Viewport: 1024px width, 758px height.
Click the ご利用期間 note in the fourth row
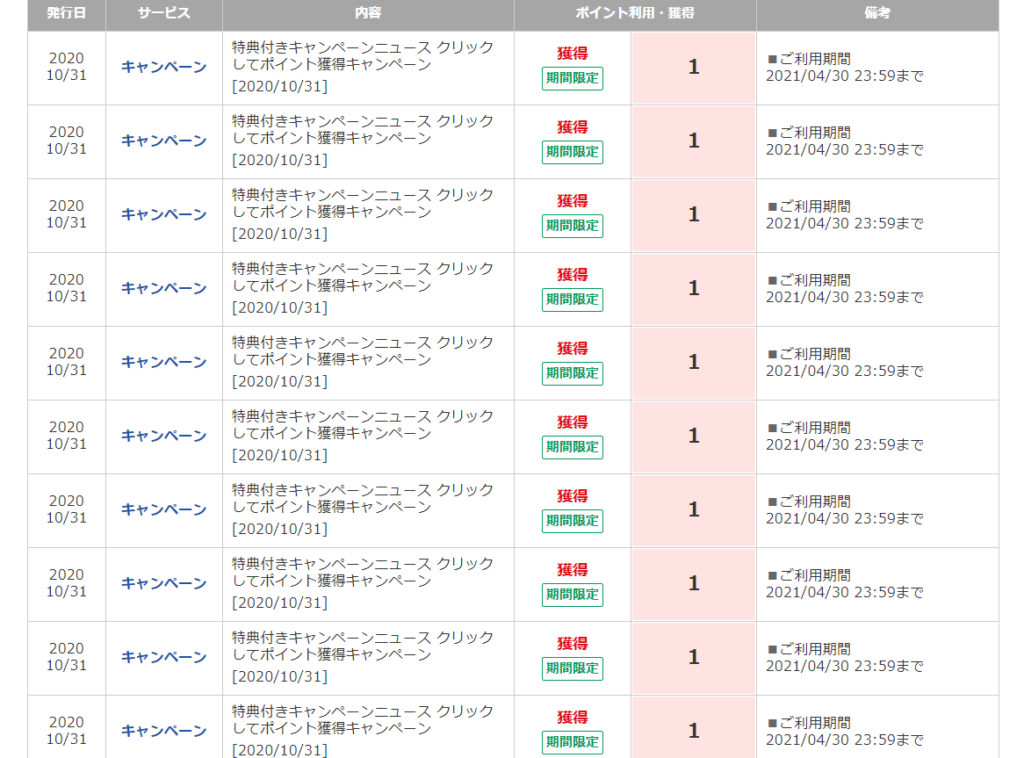pyautogui.click(x=809, y=280)
